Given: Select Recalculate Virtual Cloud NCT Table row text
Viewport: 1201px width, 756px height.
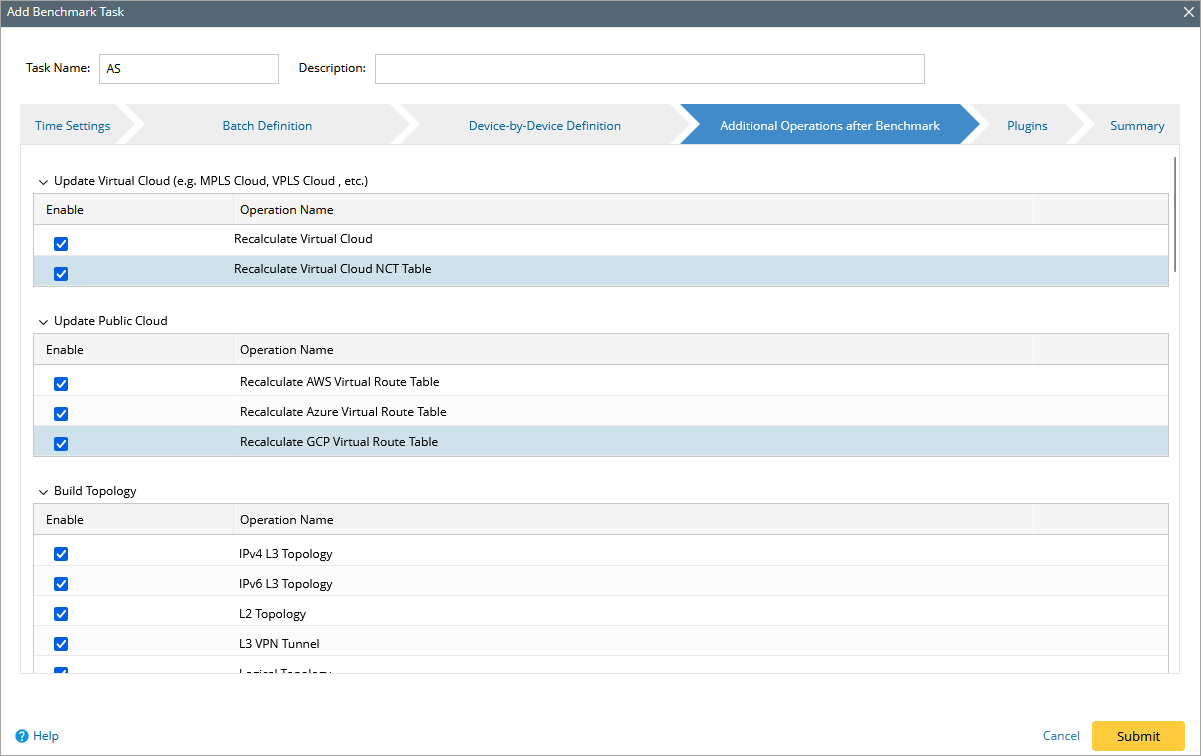Looking at the screenshot, I should pyautogui.click(x=333, y=269).
